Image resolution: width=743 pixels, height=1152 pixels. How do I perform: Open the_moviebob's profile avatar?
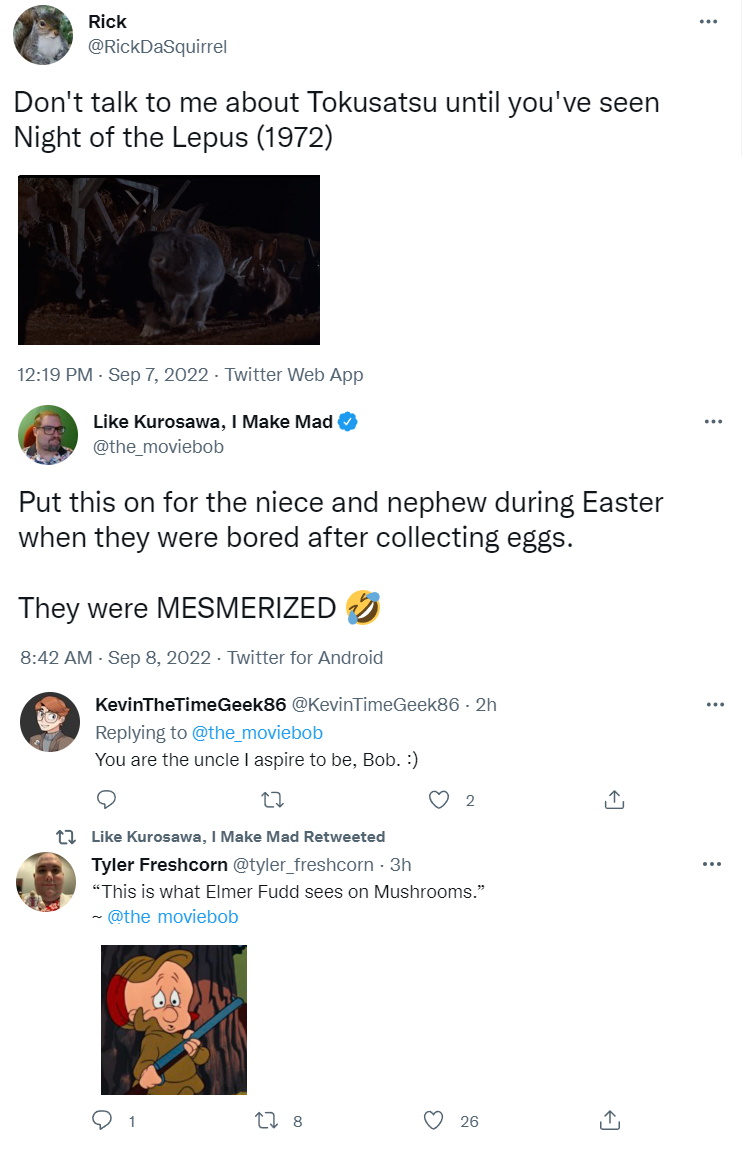pos(48,434)
